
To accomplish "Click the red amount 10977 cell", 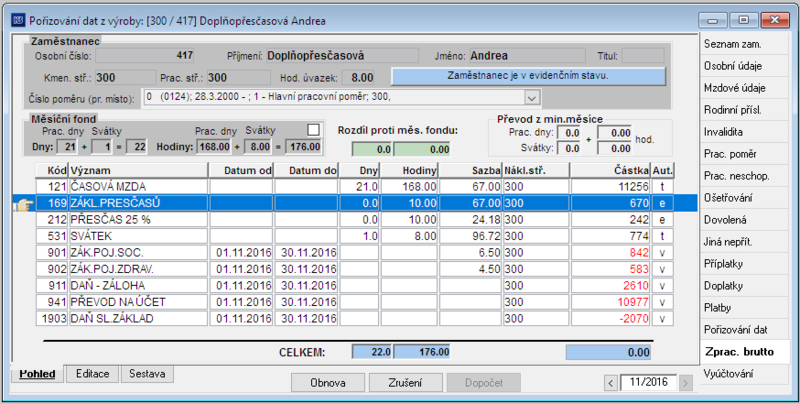I will [x=610, y=302].
